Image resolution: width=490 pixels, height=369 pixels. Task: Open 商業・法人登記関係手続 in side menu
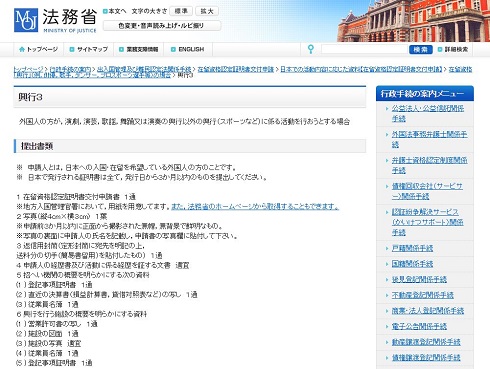click(x=428, y=311)
